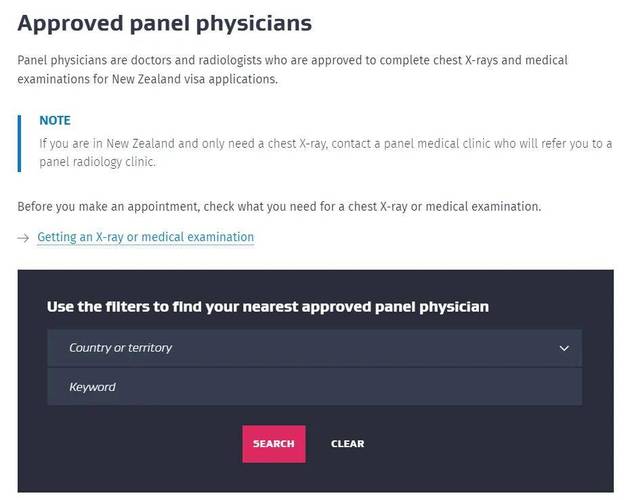Viewport: 626px width, 500px height.
Task: Click the Approved panel physicians heading
Action: (x=164, y=23)
